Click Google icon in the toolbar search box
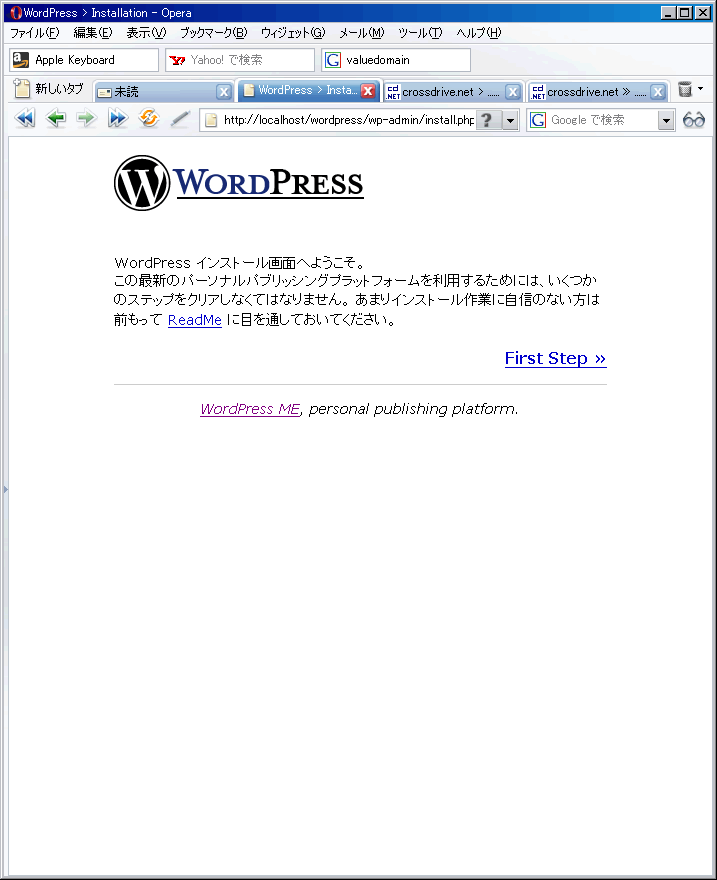 click(x=537, y=120)
